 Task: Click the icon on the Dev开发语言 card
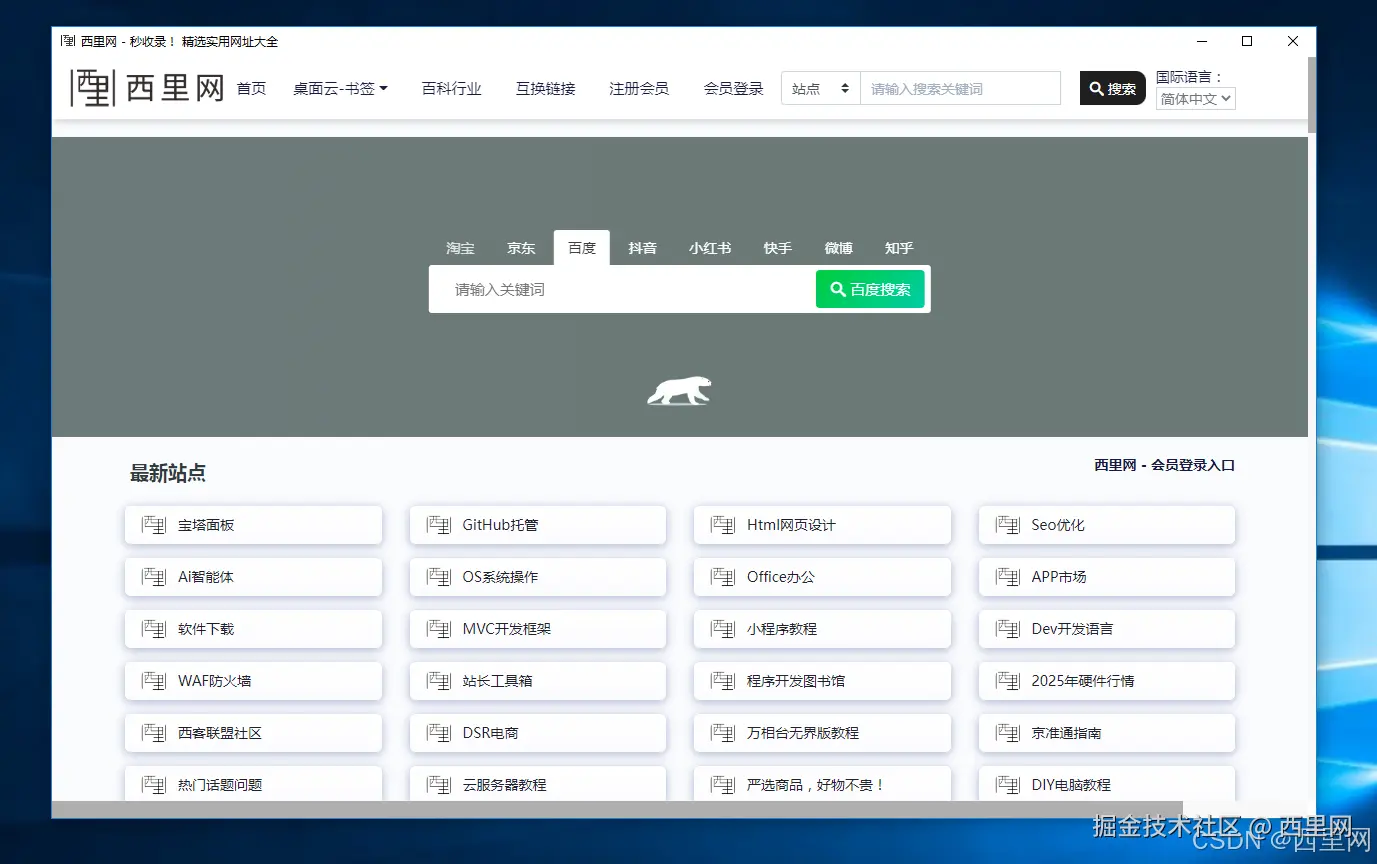tap(1007, 629)
